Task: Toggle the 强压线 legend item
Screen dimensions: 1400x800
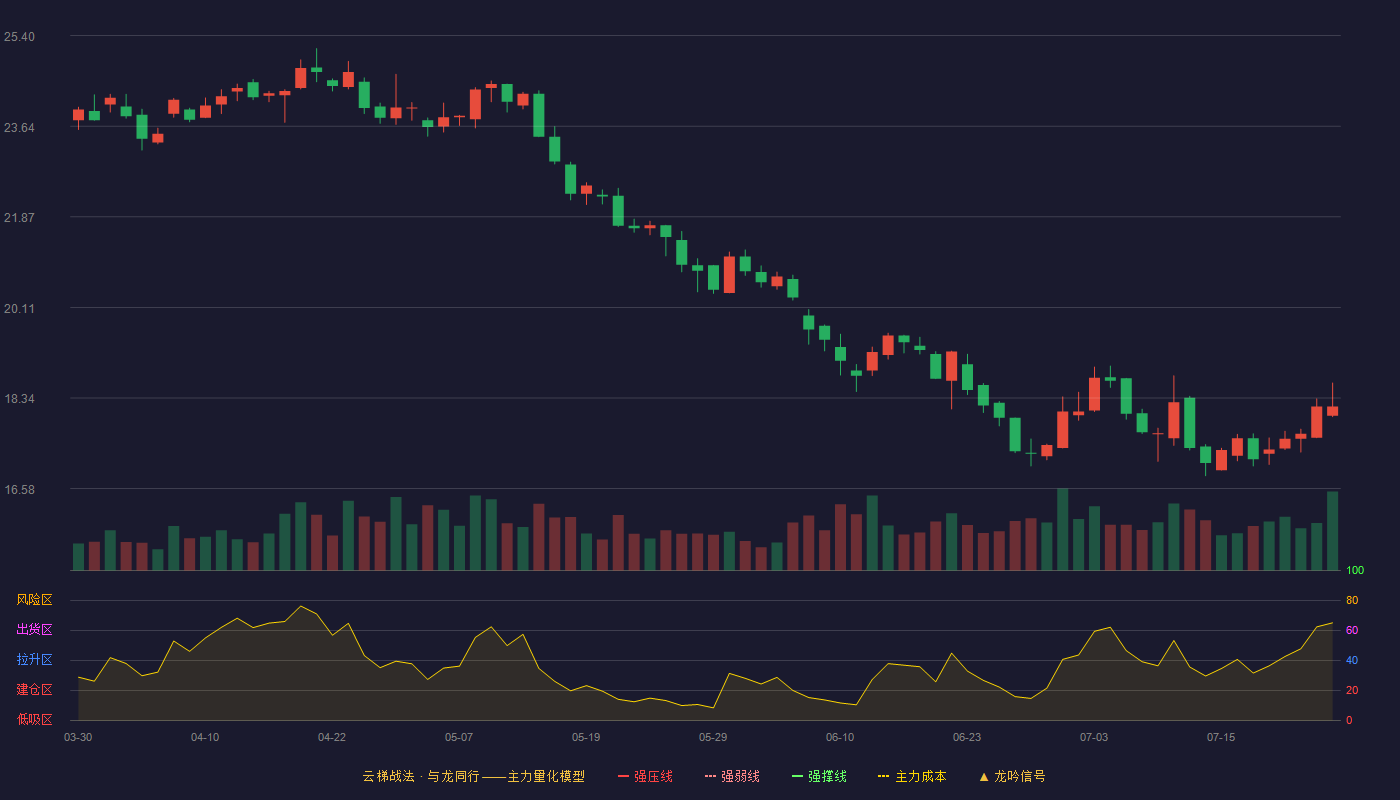Action: click(x=645, y=776)
